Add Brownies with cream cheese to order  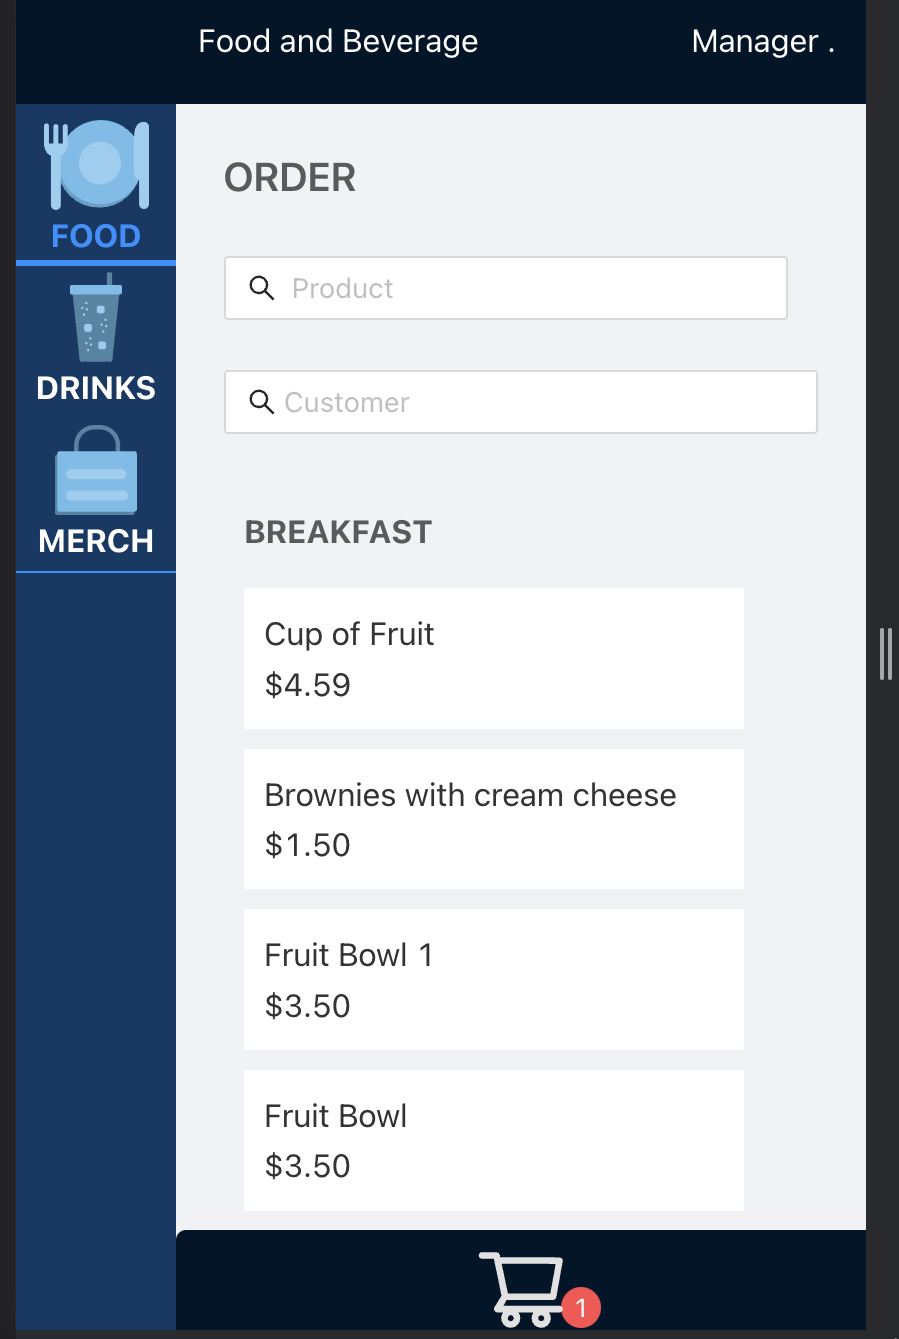[x=493, y=819]
